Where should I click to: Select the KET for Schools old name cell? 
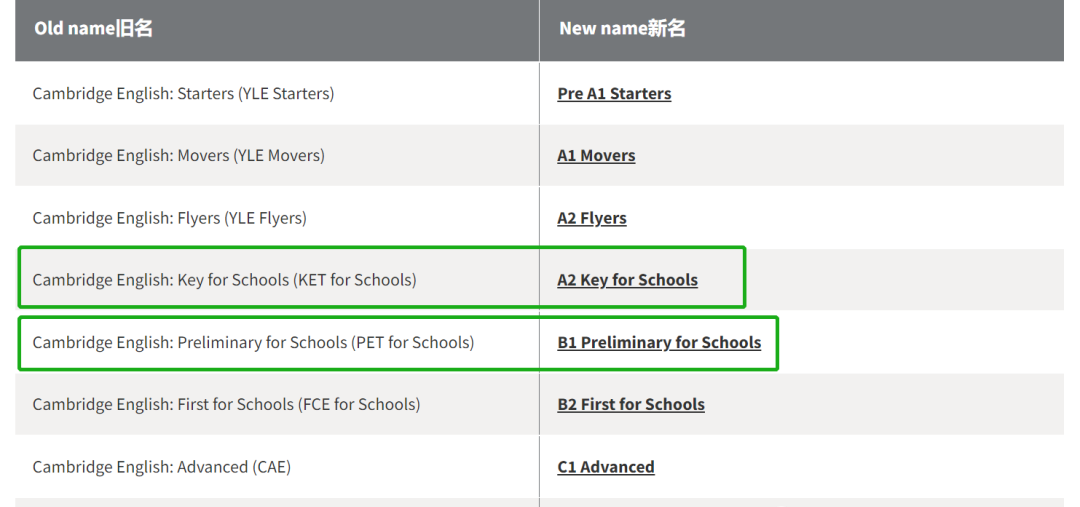(277, 280)
